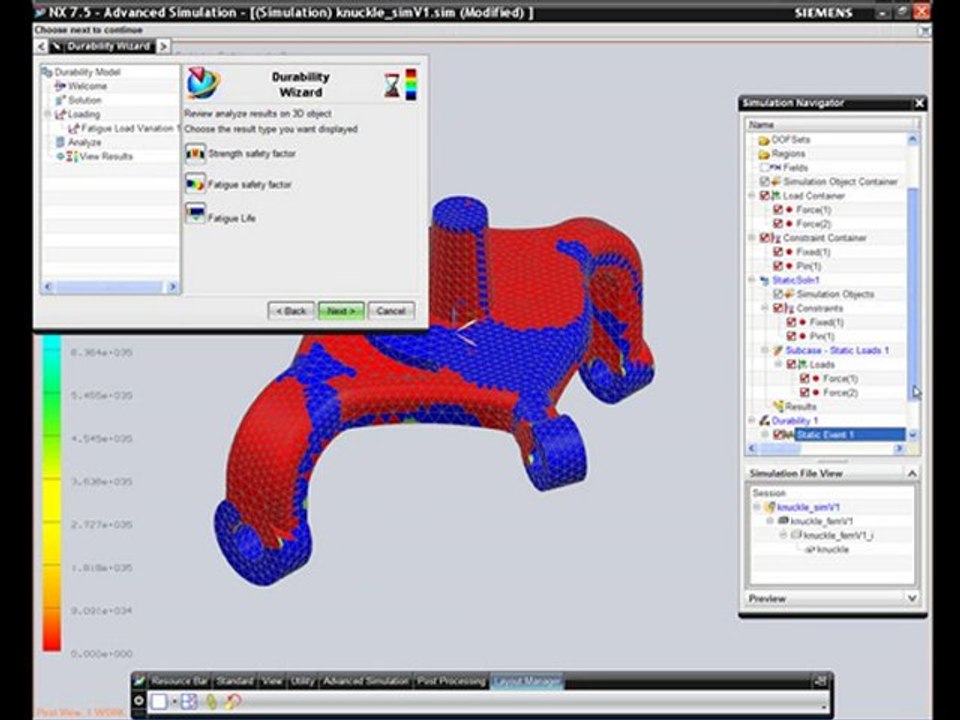
Task: Click the four-view layout icon in bottom toolbar
Action: click(189, 702)
